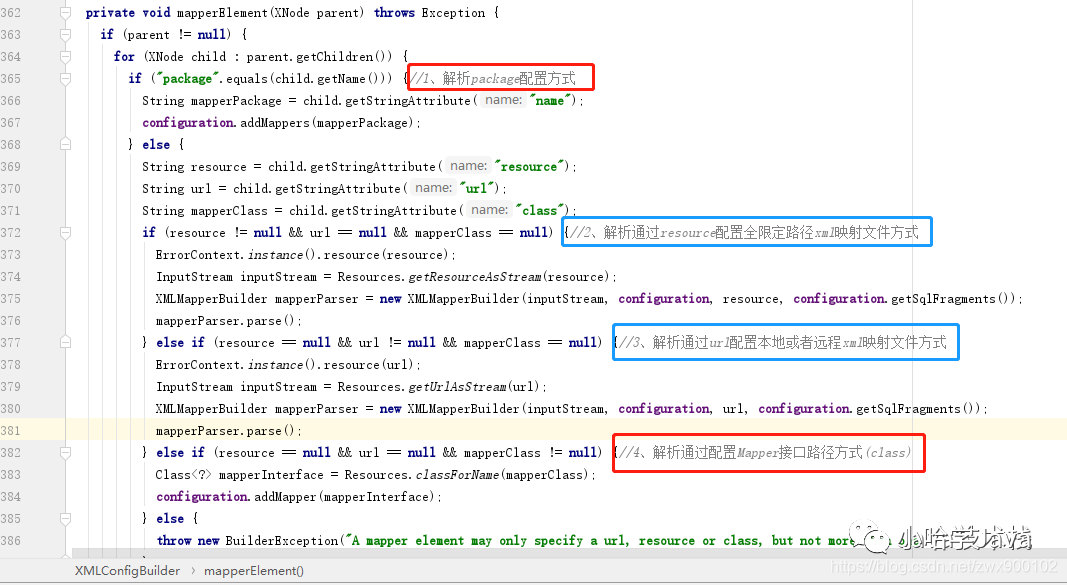Click the "url" string literal on line 370
Screen dimensions: 1067x585
[478, 188]
